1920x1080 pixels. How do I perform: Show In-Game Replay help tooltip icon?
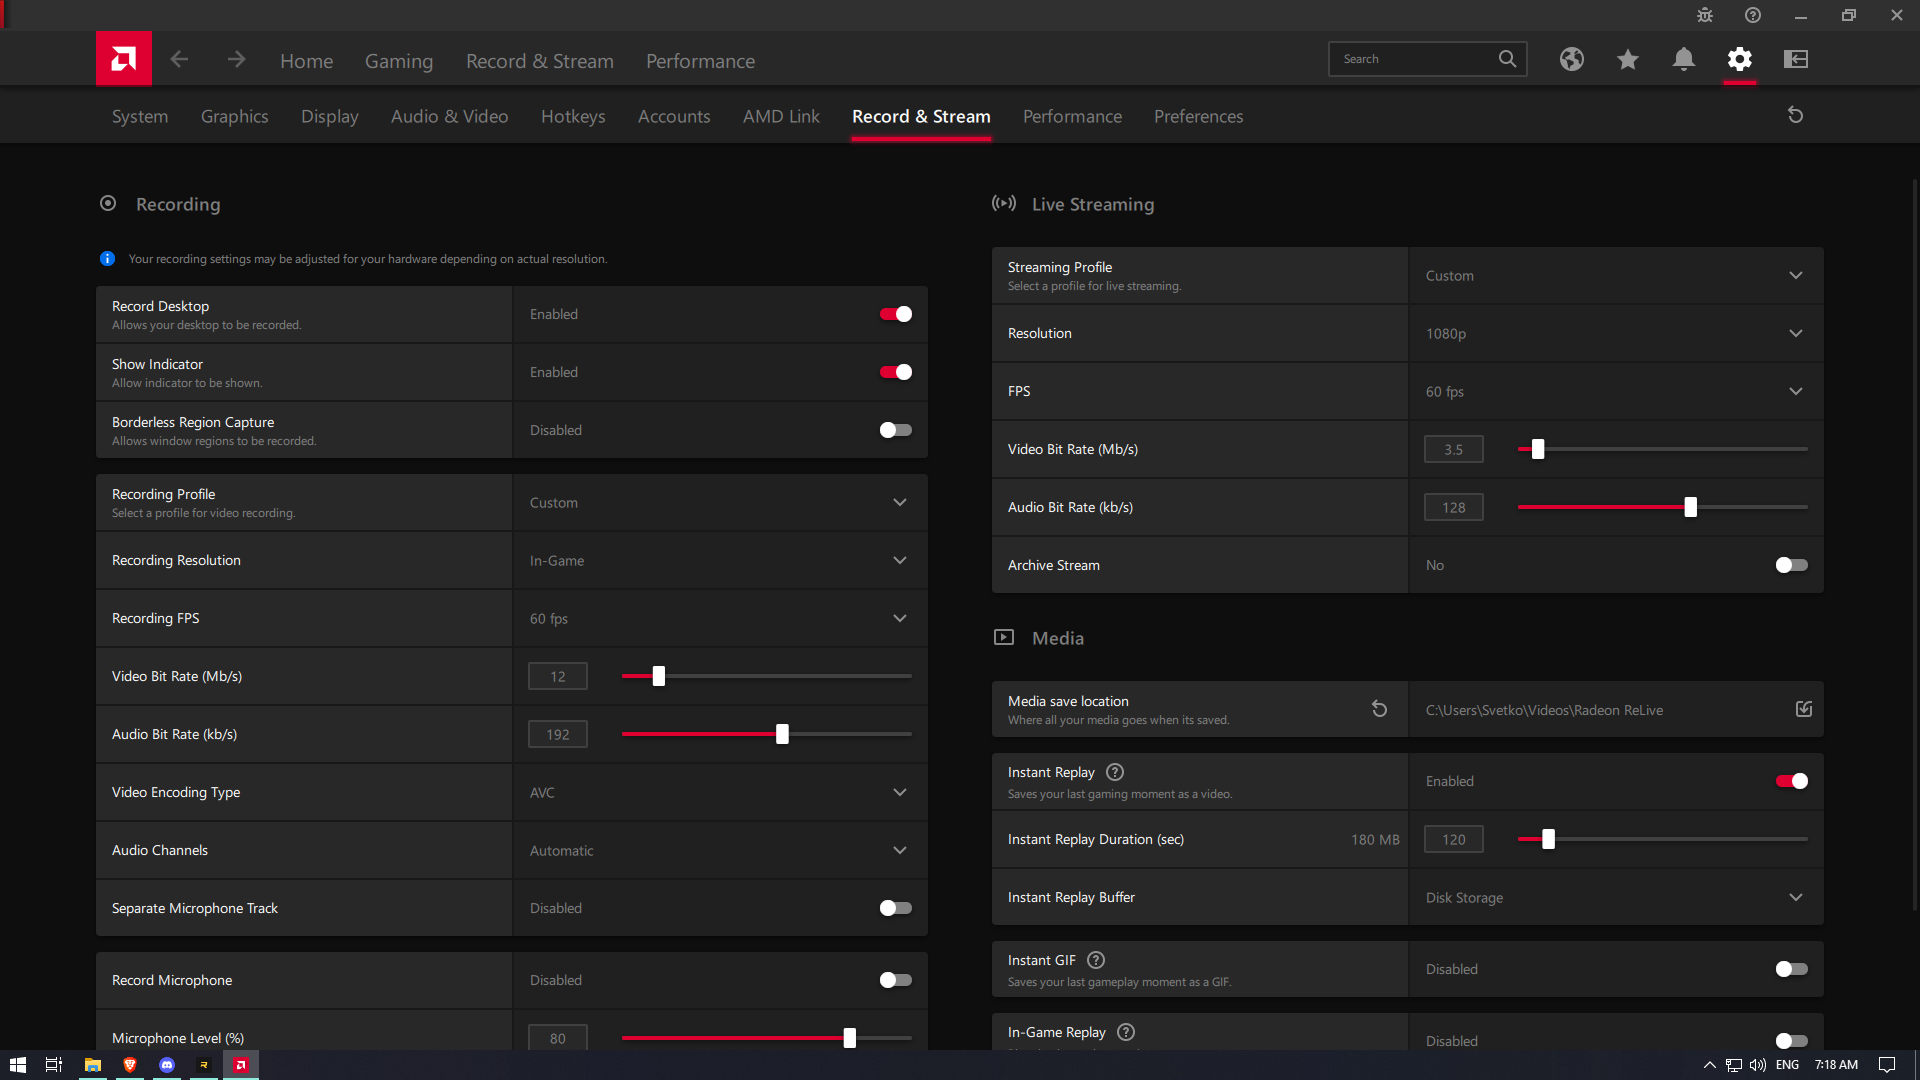click(x=1126, y=1032)
